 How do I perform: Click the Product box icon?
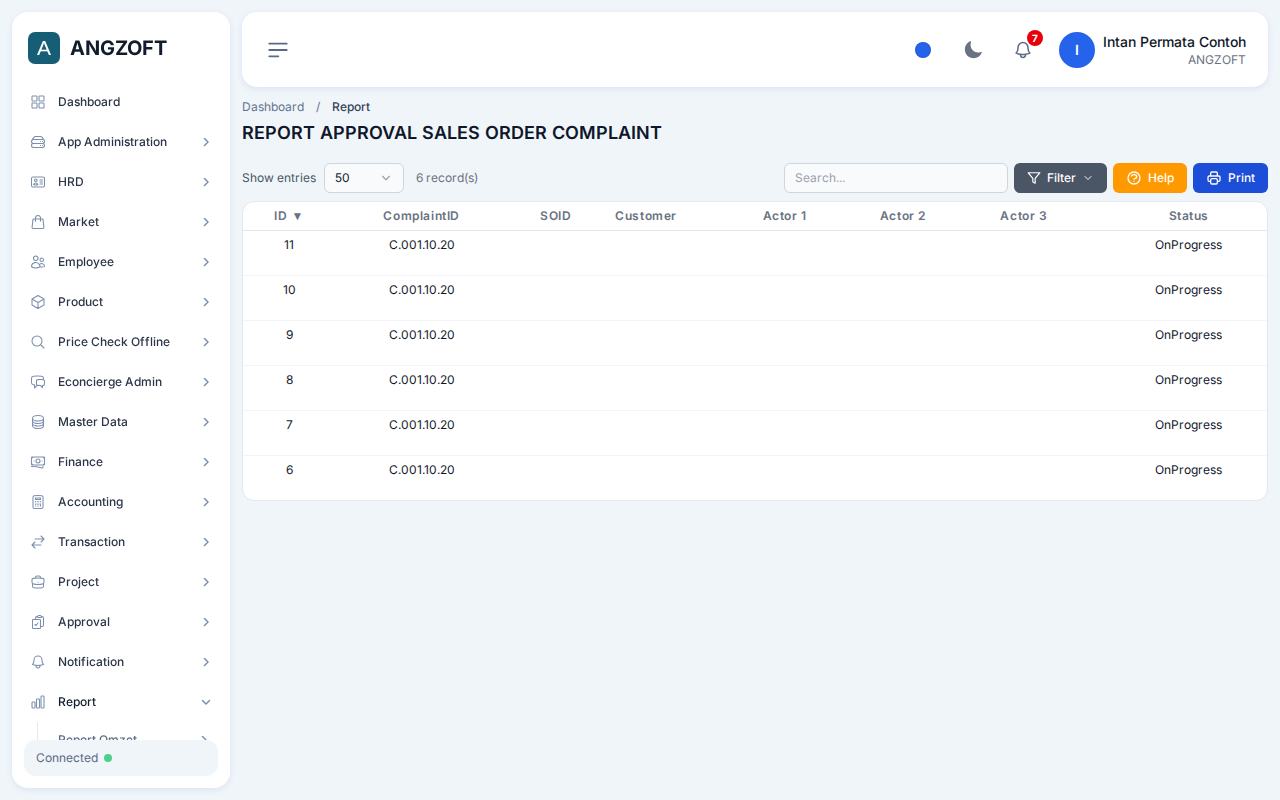pyautogui.click(x=38, y=302)
